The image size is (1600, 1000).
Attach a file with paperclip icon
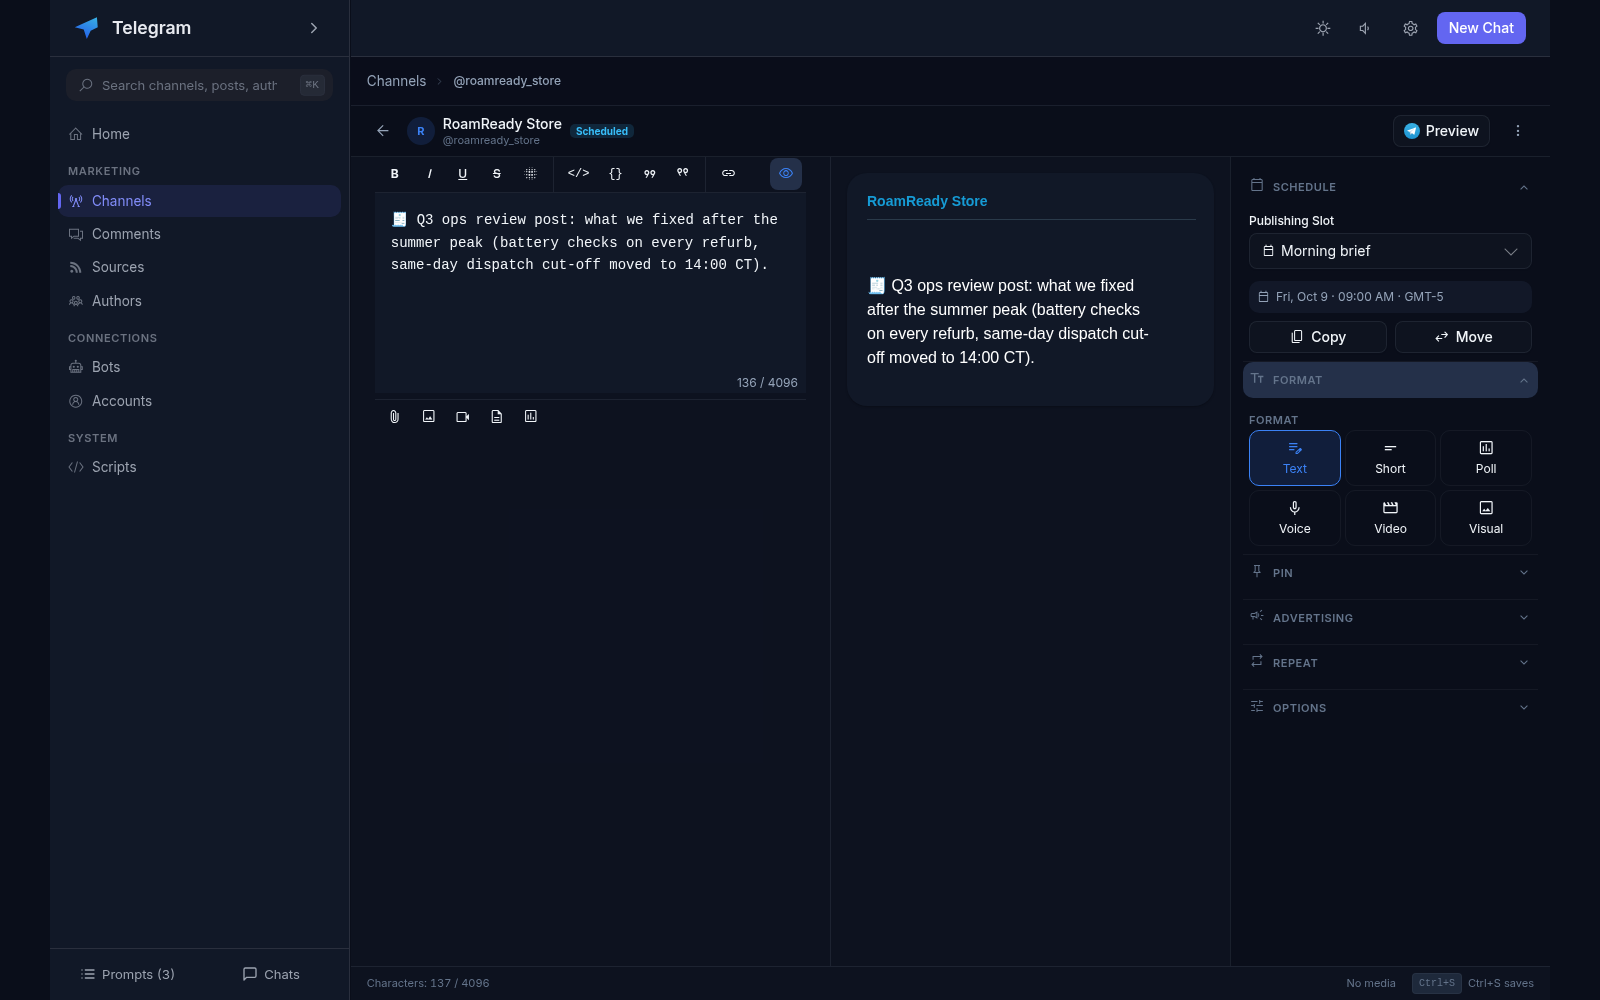click(395, 417)
